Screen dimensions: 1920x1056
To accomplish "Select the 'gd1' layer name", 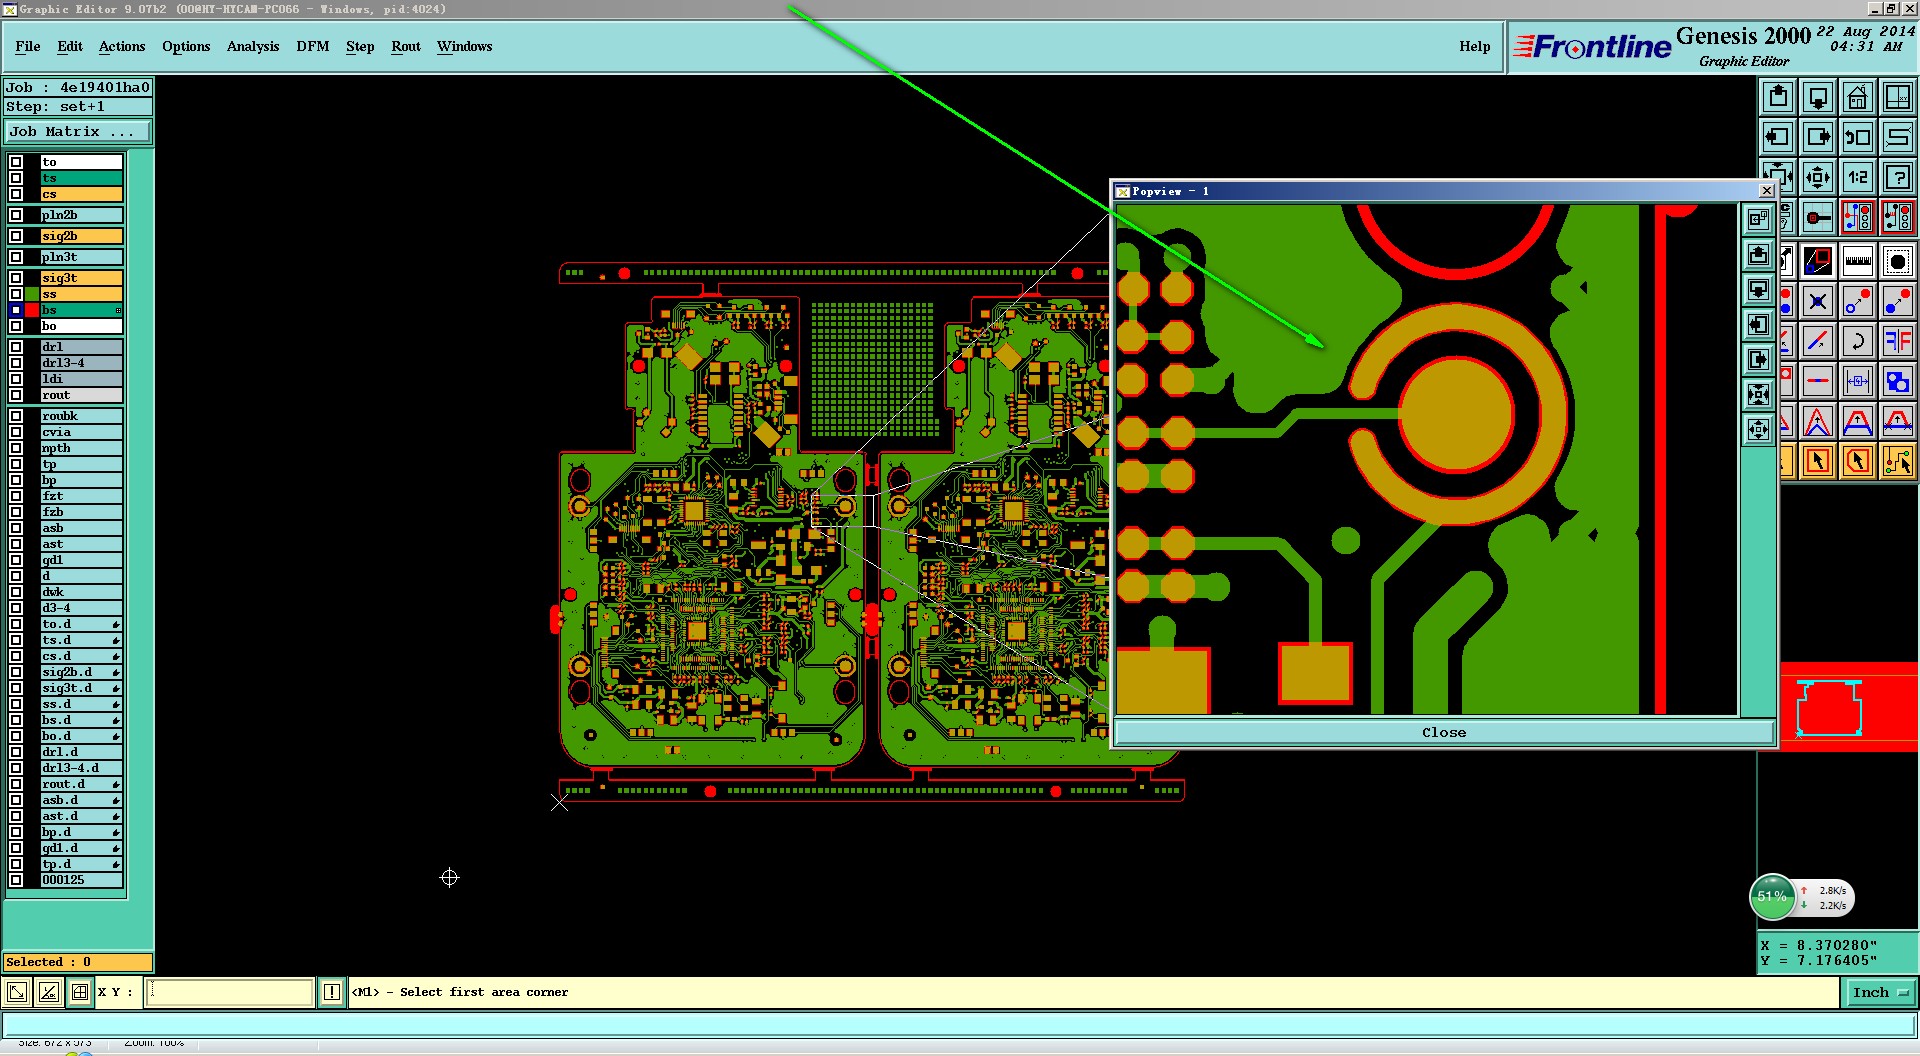I will (81, 560).
